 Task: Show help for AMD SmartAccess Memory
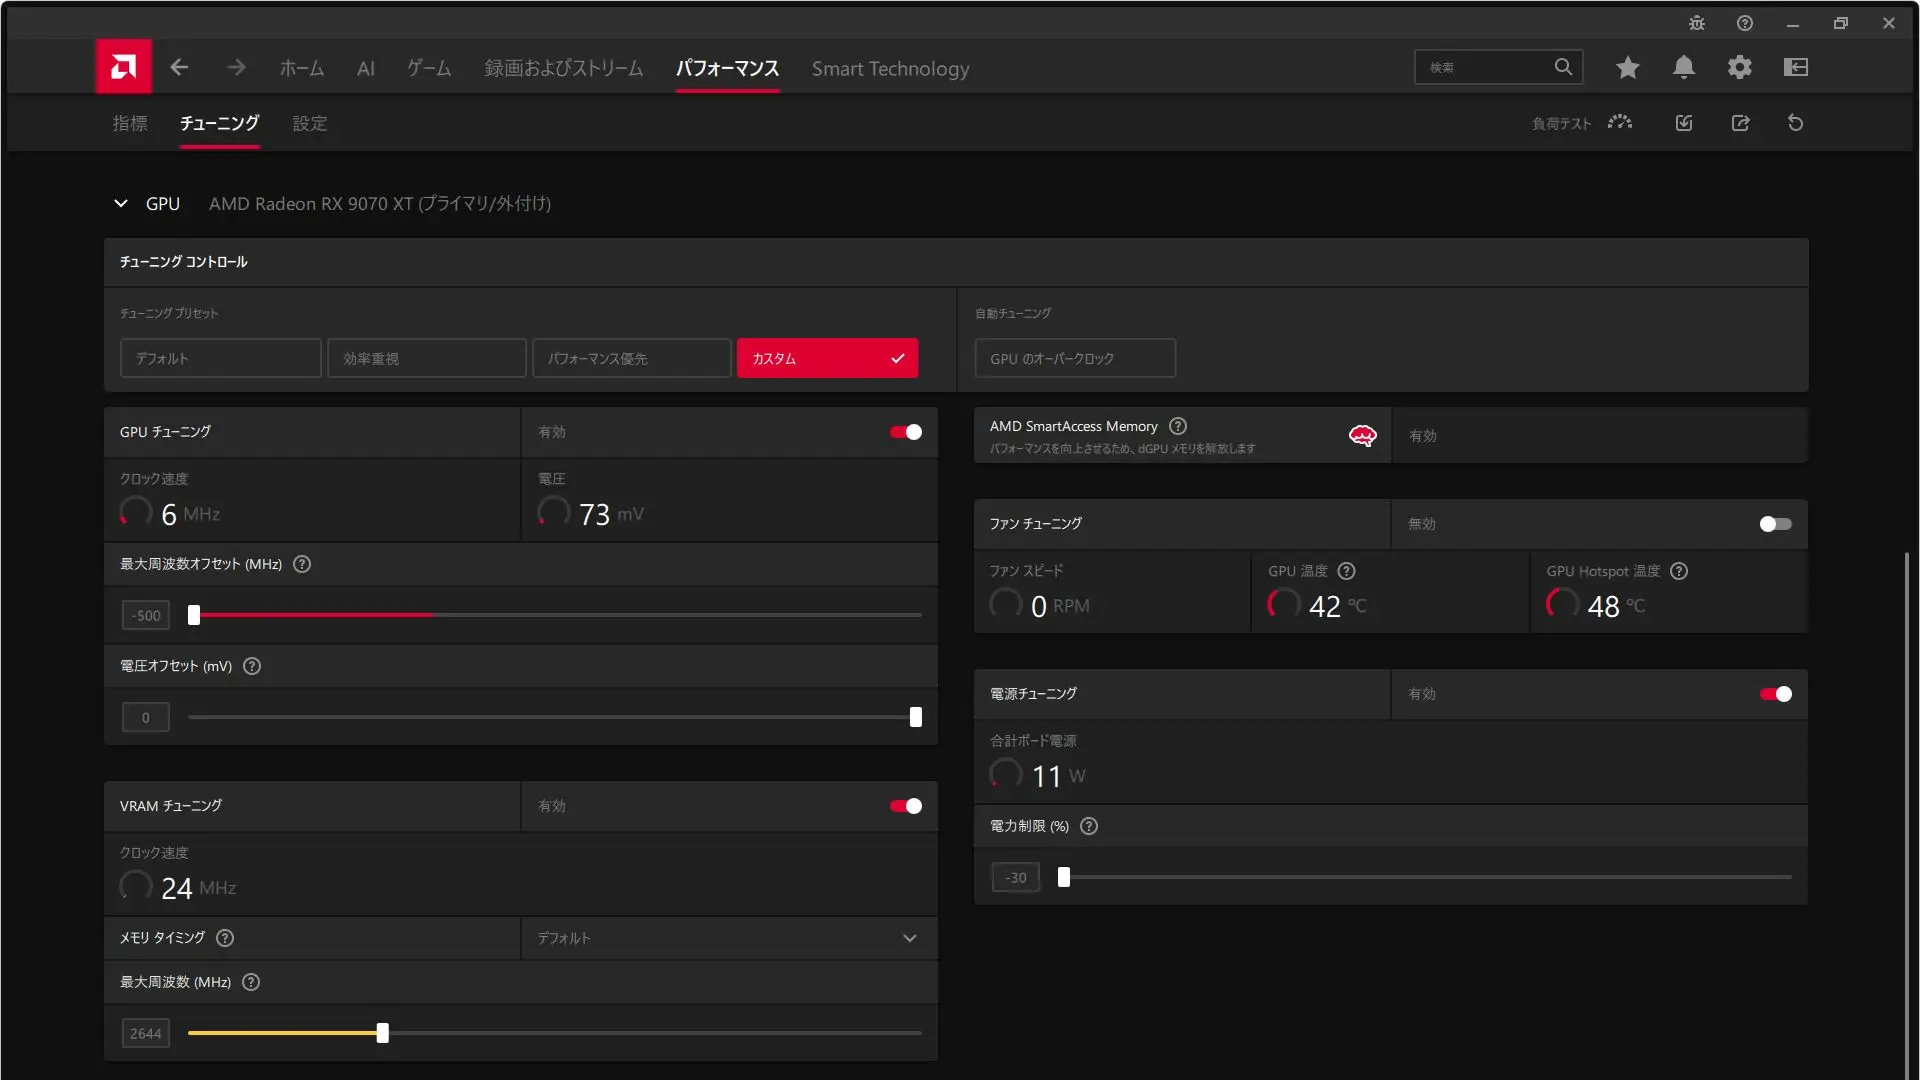[x=1178, y=426]
